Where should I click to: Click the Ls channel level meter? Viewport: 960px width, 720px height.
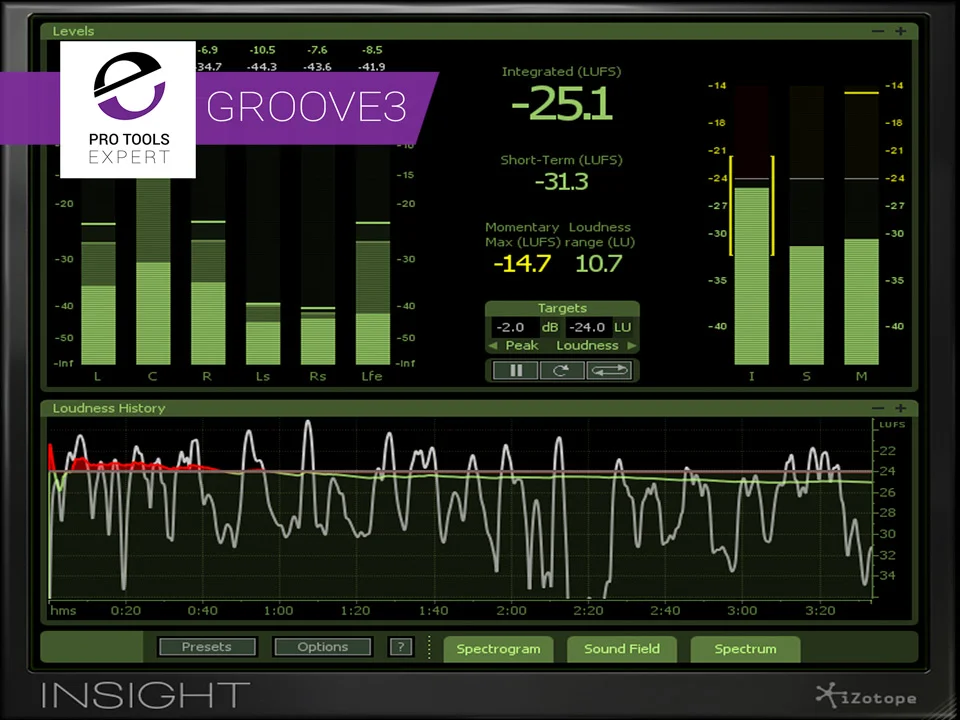(x=263, y=257)
